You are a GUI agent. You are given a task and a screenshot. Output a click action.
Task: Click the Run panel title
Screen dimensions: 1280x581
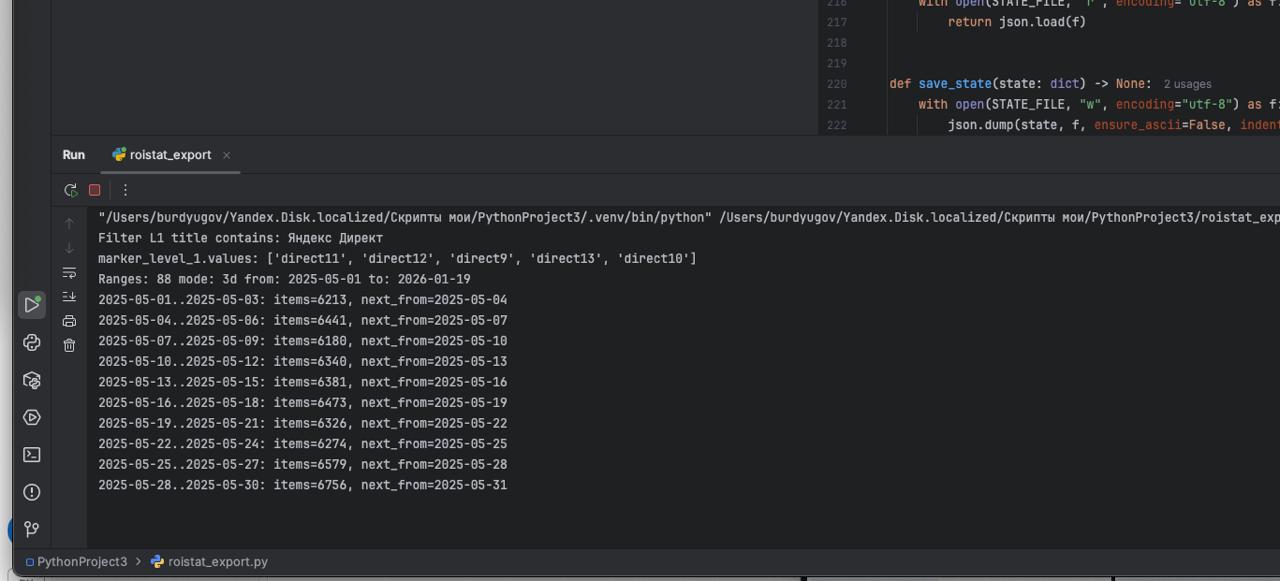(74, 155)
